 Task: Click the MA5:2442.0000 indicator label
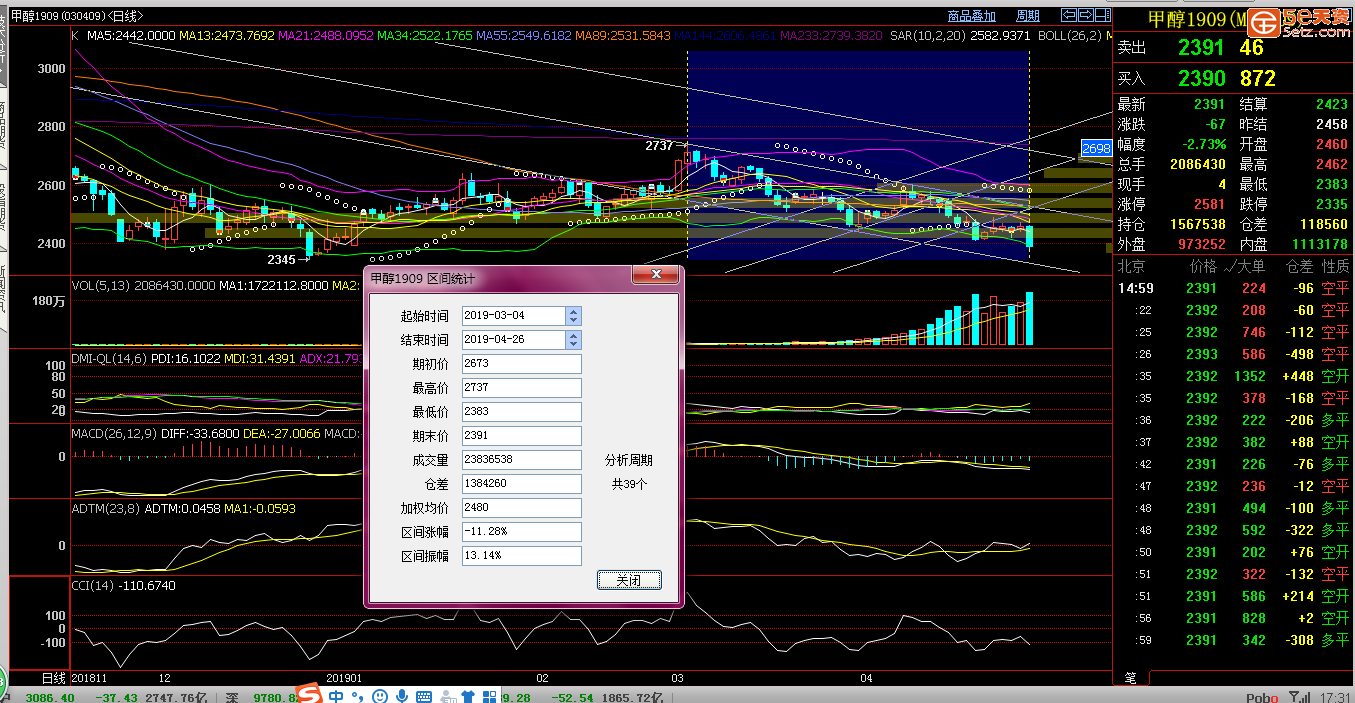coord(131,35)
